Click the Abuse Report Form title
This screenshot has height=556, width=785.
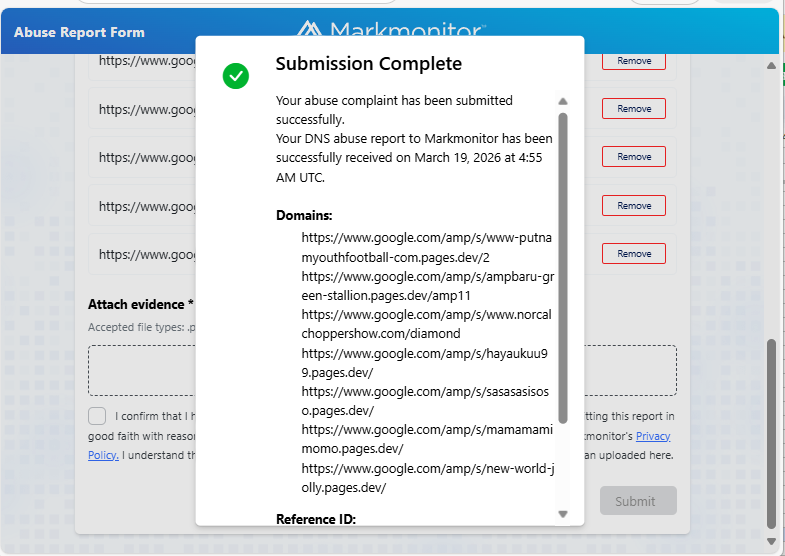click(x=79, y=33)
